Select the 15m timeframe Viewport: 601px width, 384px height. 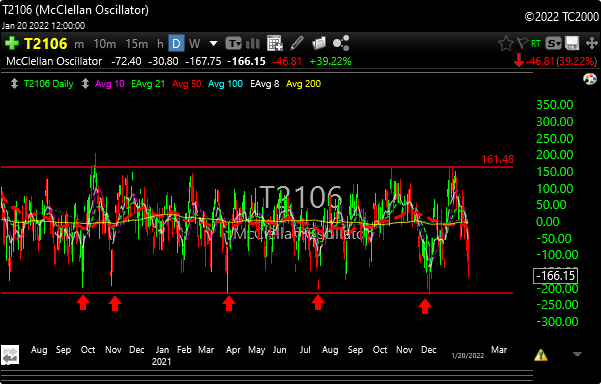pyautogui.click(x=136, y=44)
